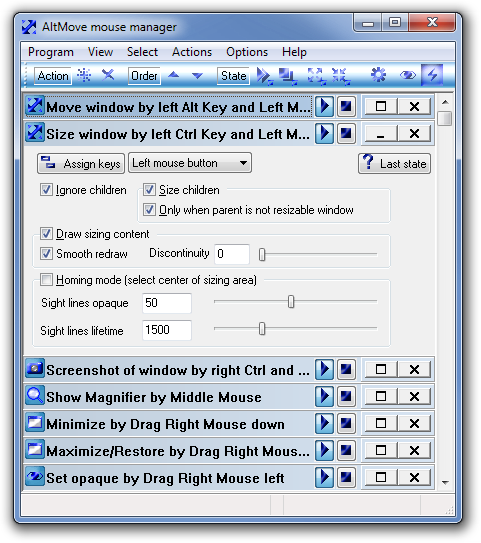Move action down with blue down arrow

tap(197, 75)
